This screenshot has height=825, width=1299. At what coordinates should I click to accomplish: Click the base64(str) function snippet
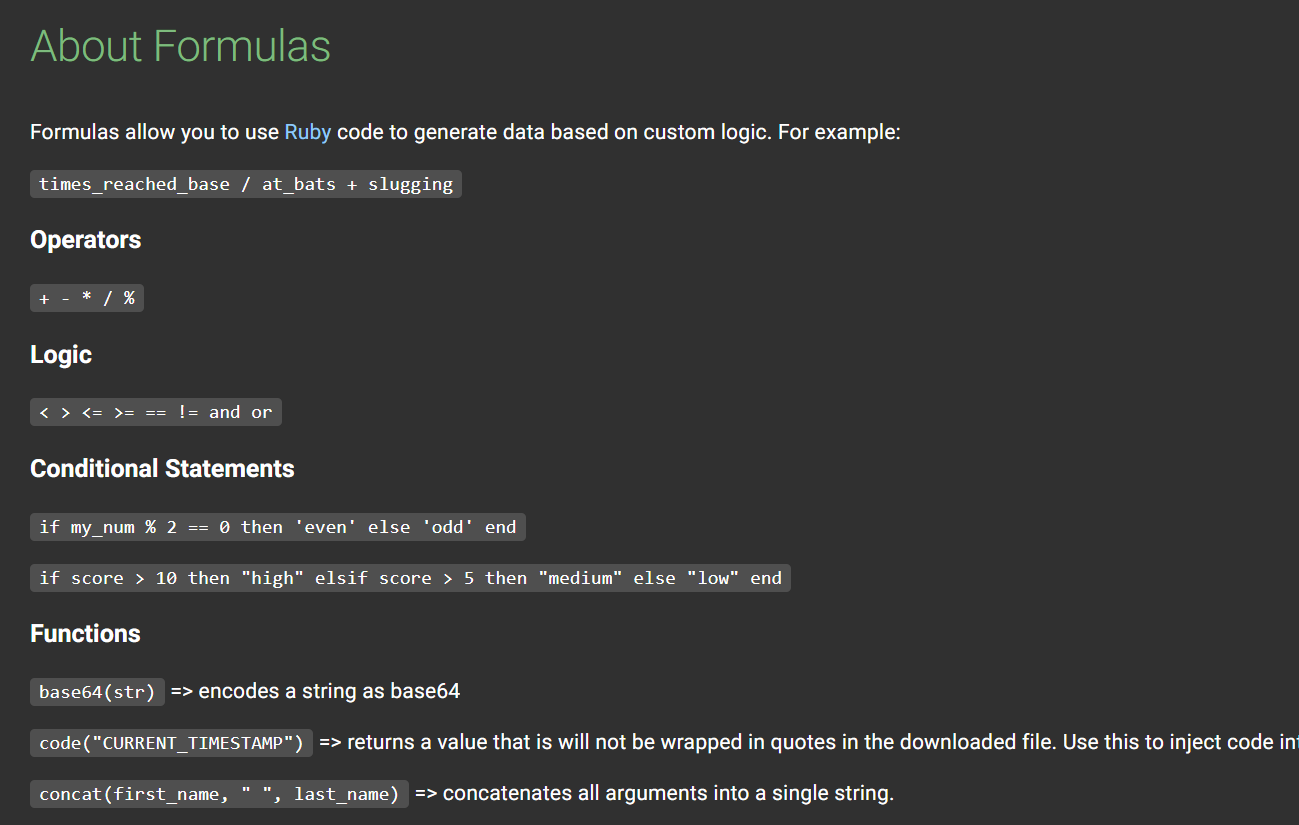[97, 691]
